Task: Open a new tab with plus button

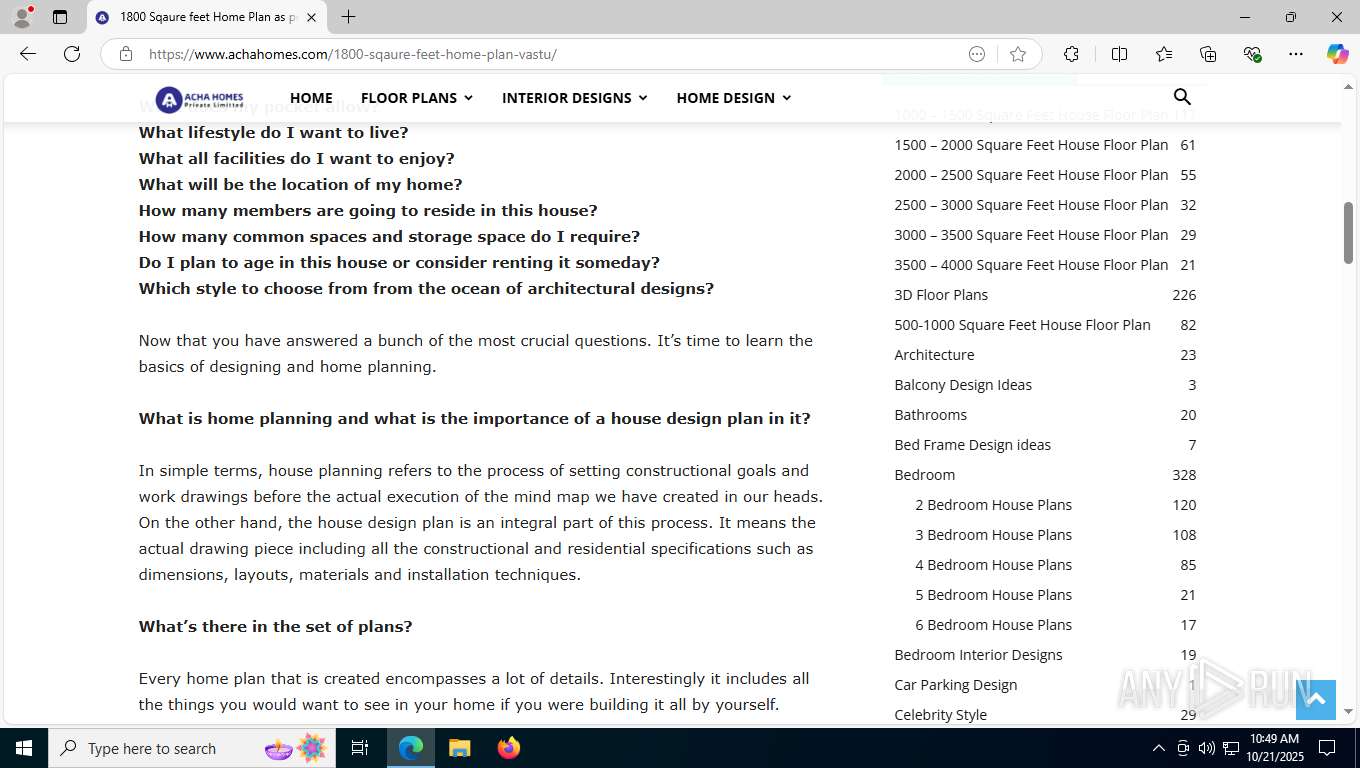Action: tap(348, 17)
